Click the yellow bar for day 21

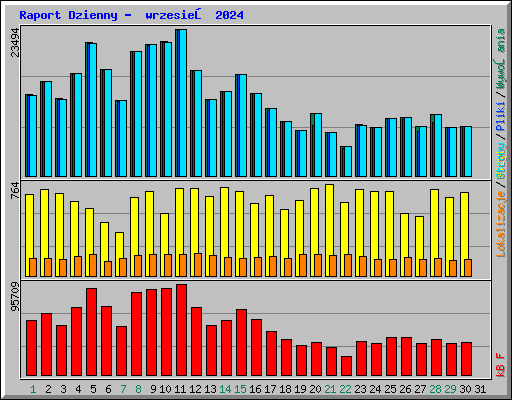coord(328,230)
